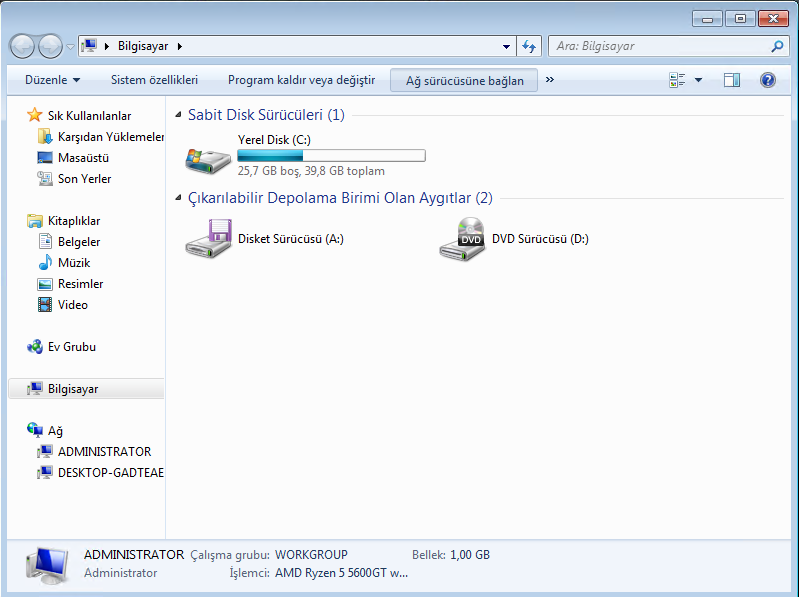Image resolution: width=799 pixels, height=597 pixels.
Task: Open Son Yerler in the sidebar
Action: click(x=84, y=179)
